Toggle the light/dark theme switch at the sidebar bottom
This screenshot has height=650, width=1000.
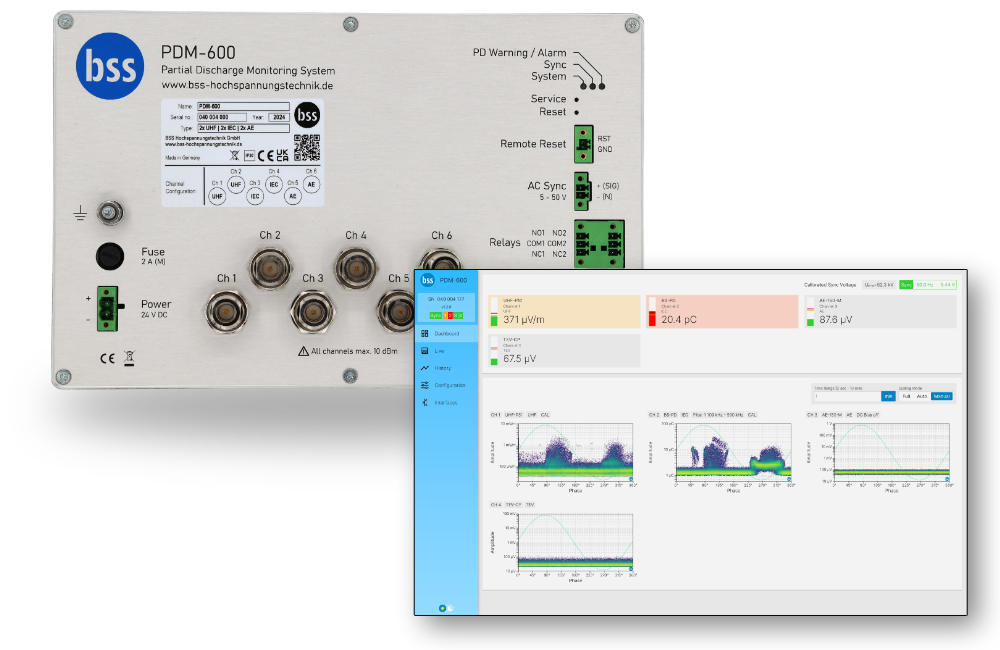point(446,608)
